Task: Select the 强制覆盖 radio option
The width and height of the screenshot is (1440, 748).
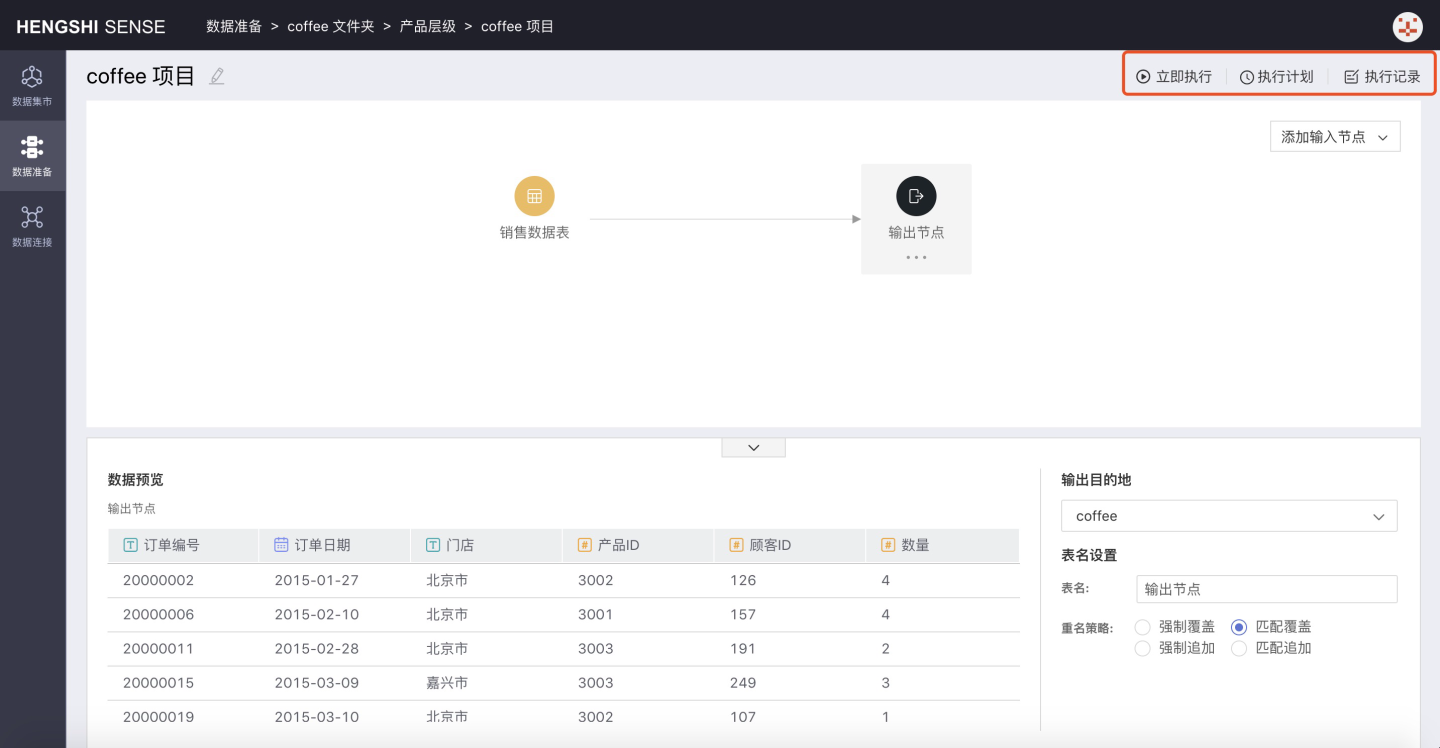Action: point(1143,627)
